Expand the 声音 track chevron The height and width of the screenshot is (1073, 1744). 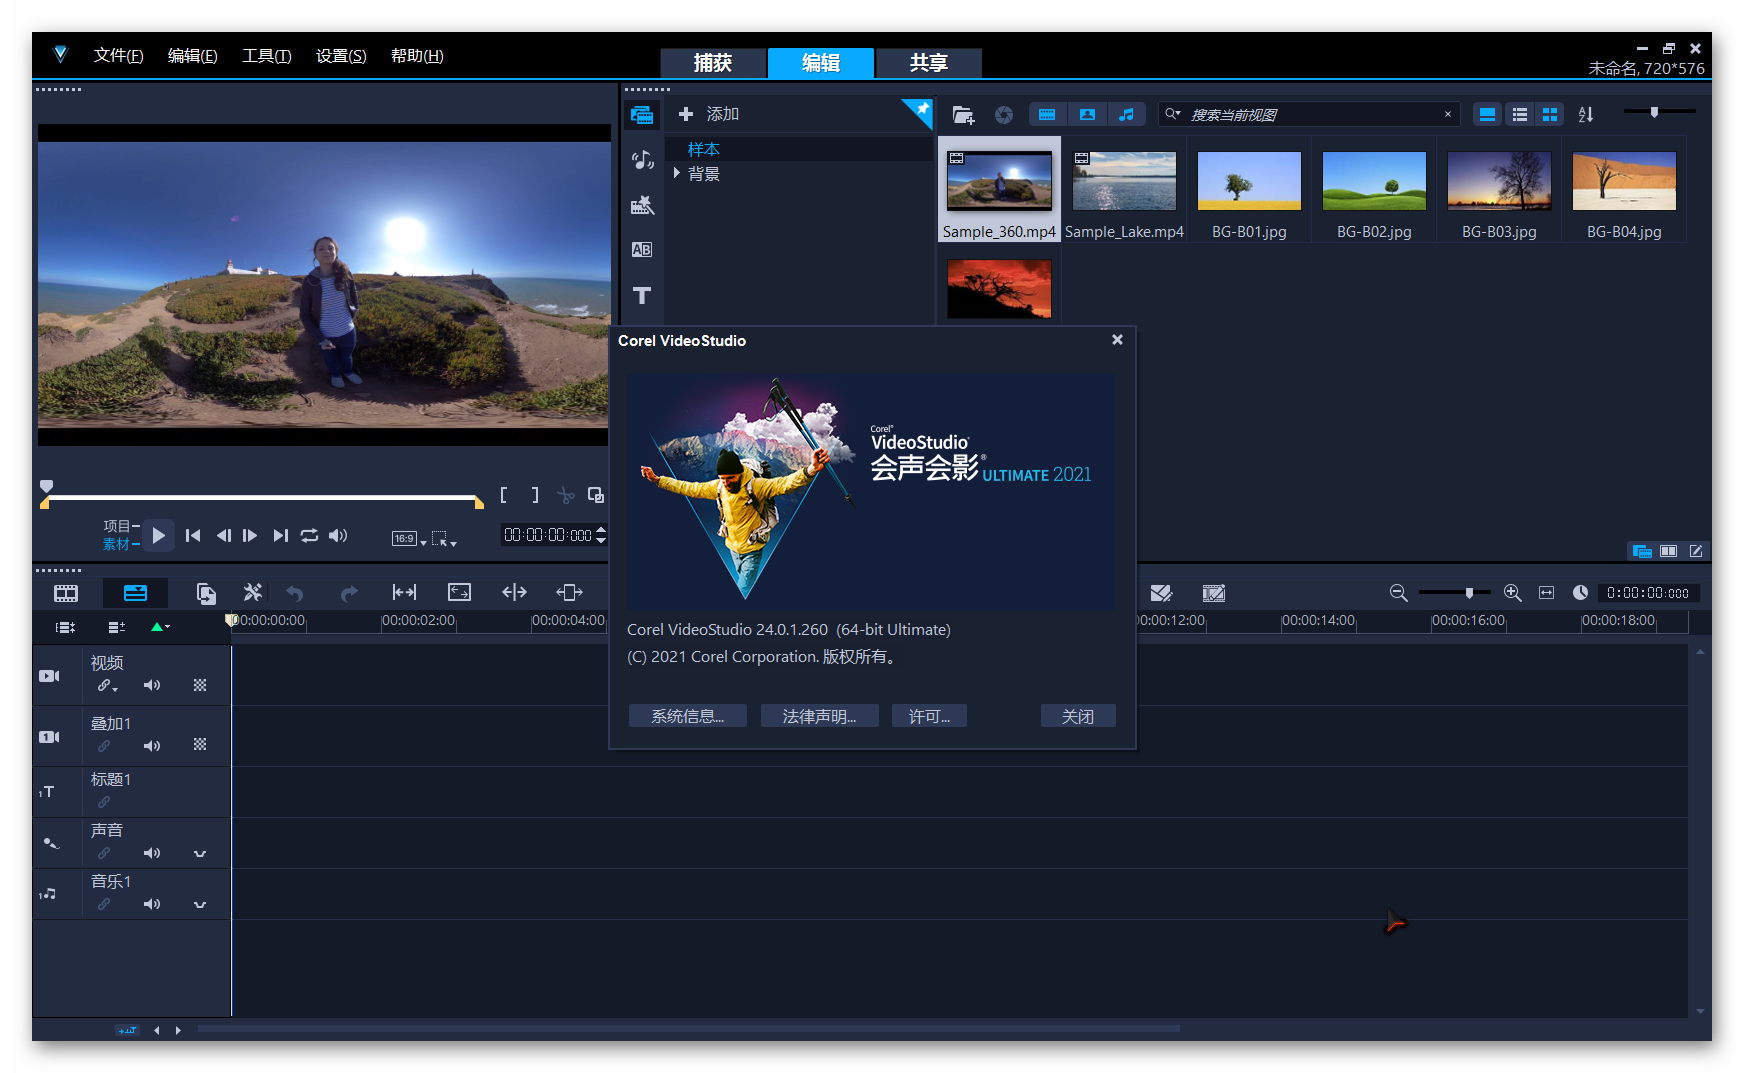(x=200, y=854)
